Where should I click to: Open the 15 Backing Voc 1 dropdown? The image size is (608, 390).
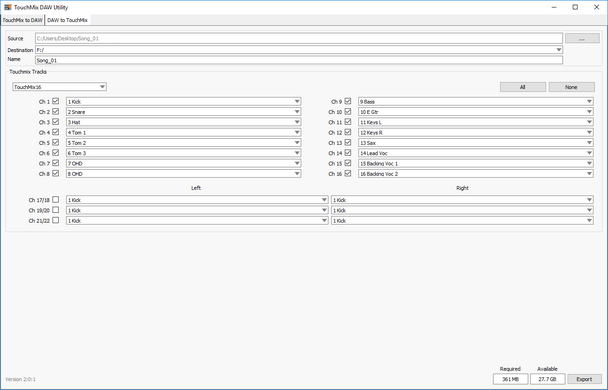(476, 164)
